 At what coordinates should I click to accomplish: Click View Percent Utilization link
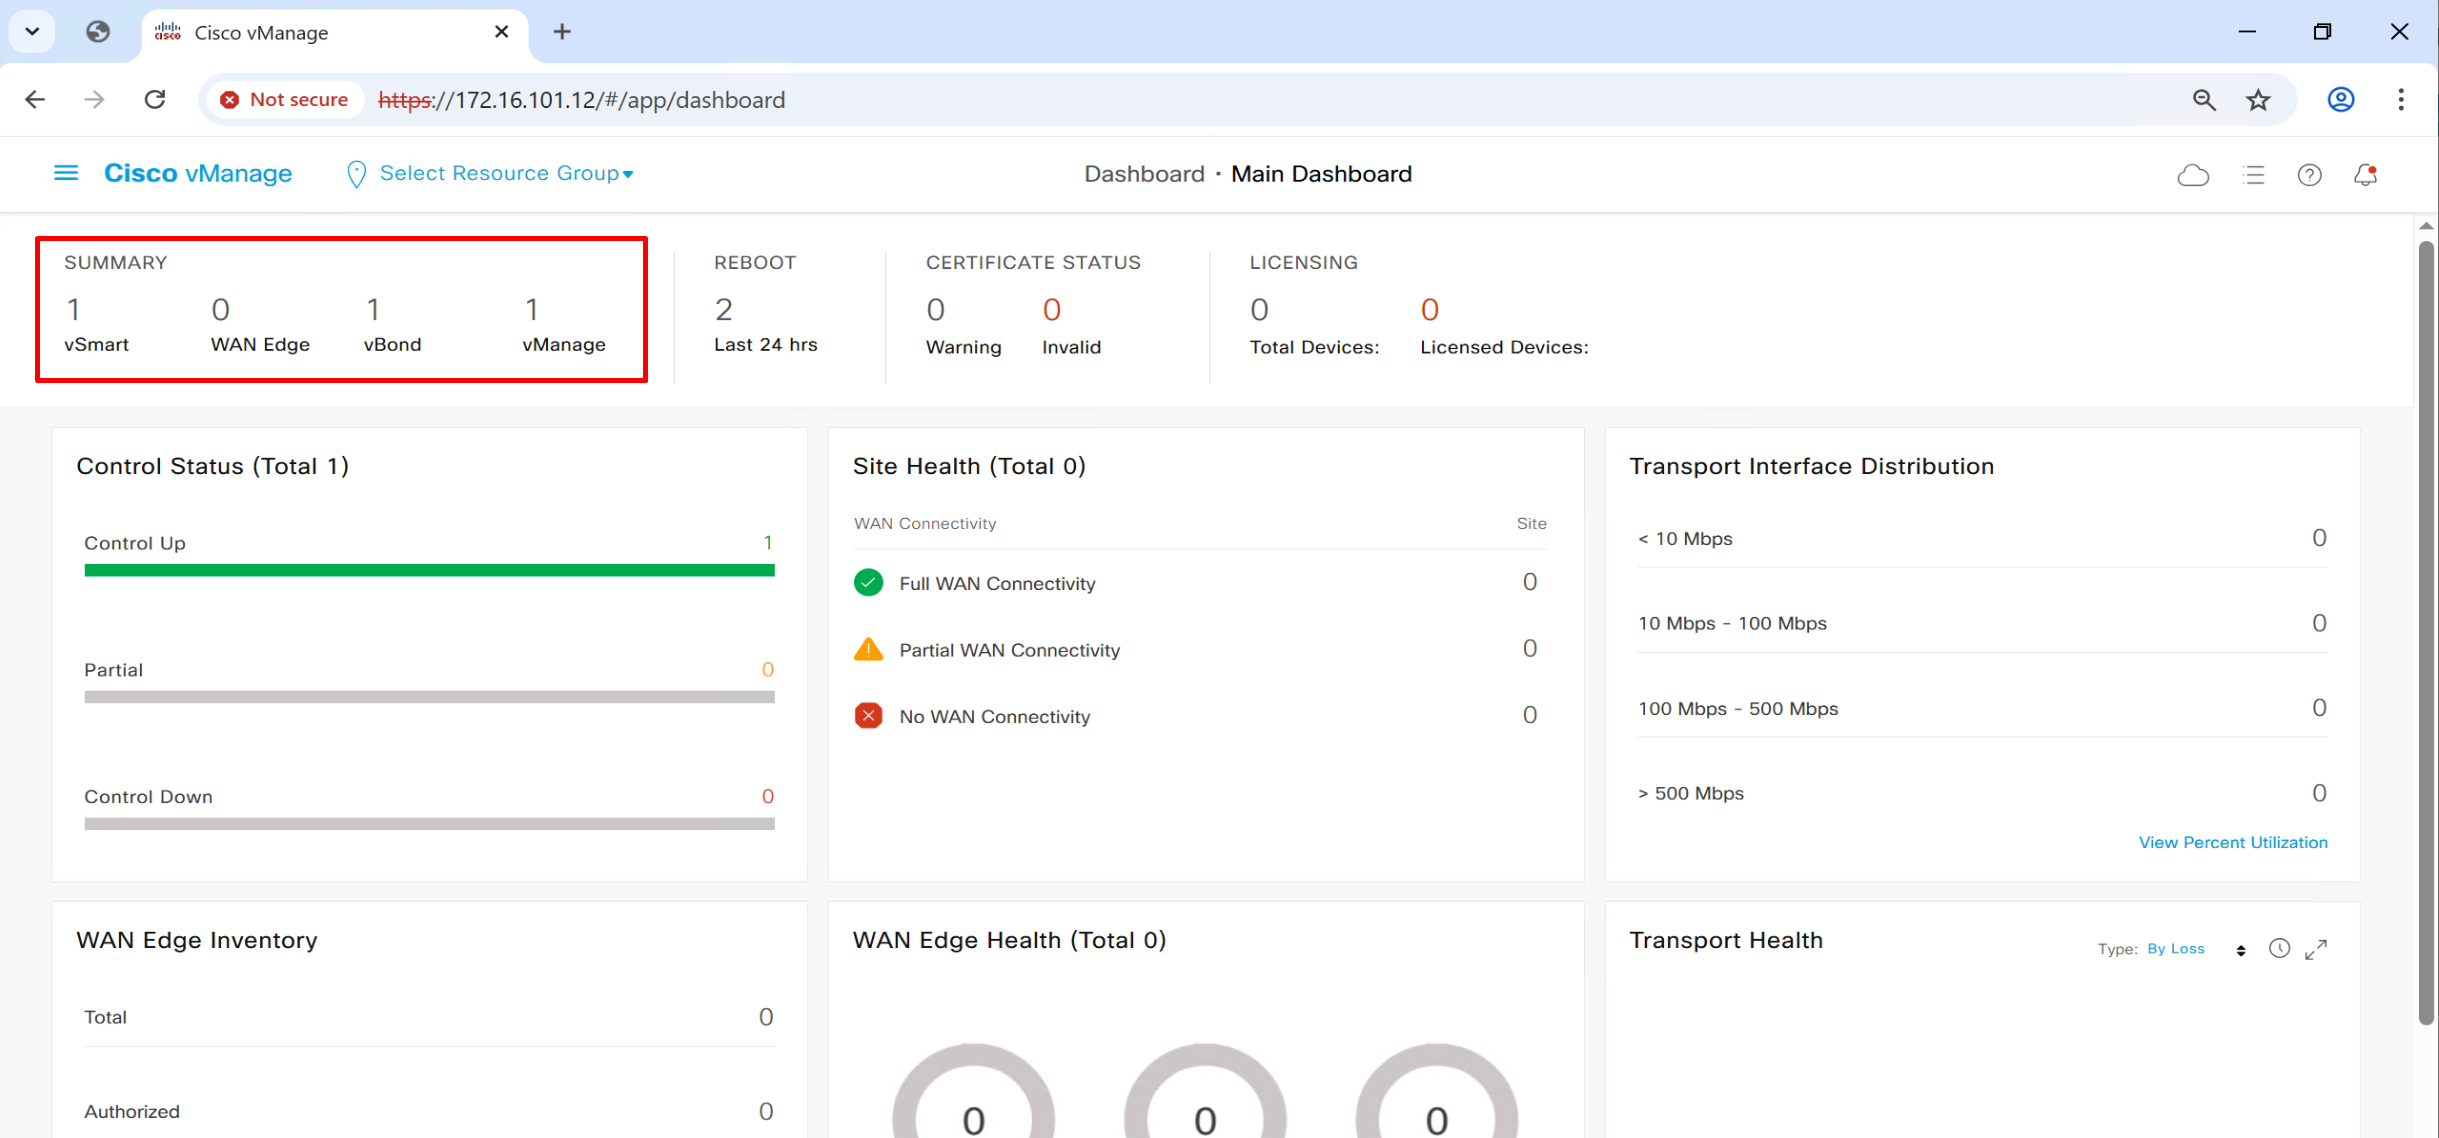point(2232,842)
